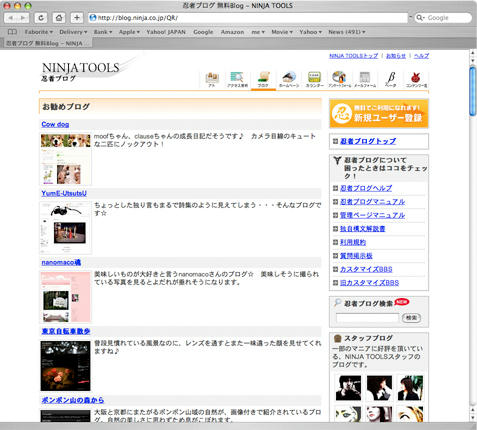477x430 pixels.
Task: Open the 利用規約 sidebar link
Action: pos(353,242)
